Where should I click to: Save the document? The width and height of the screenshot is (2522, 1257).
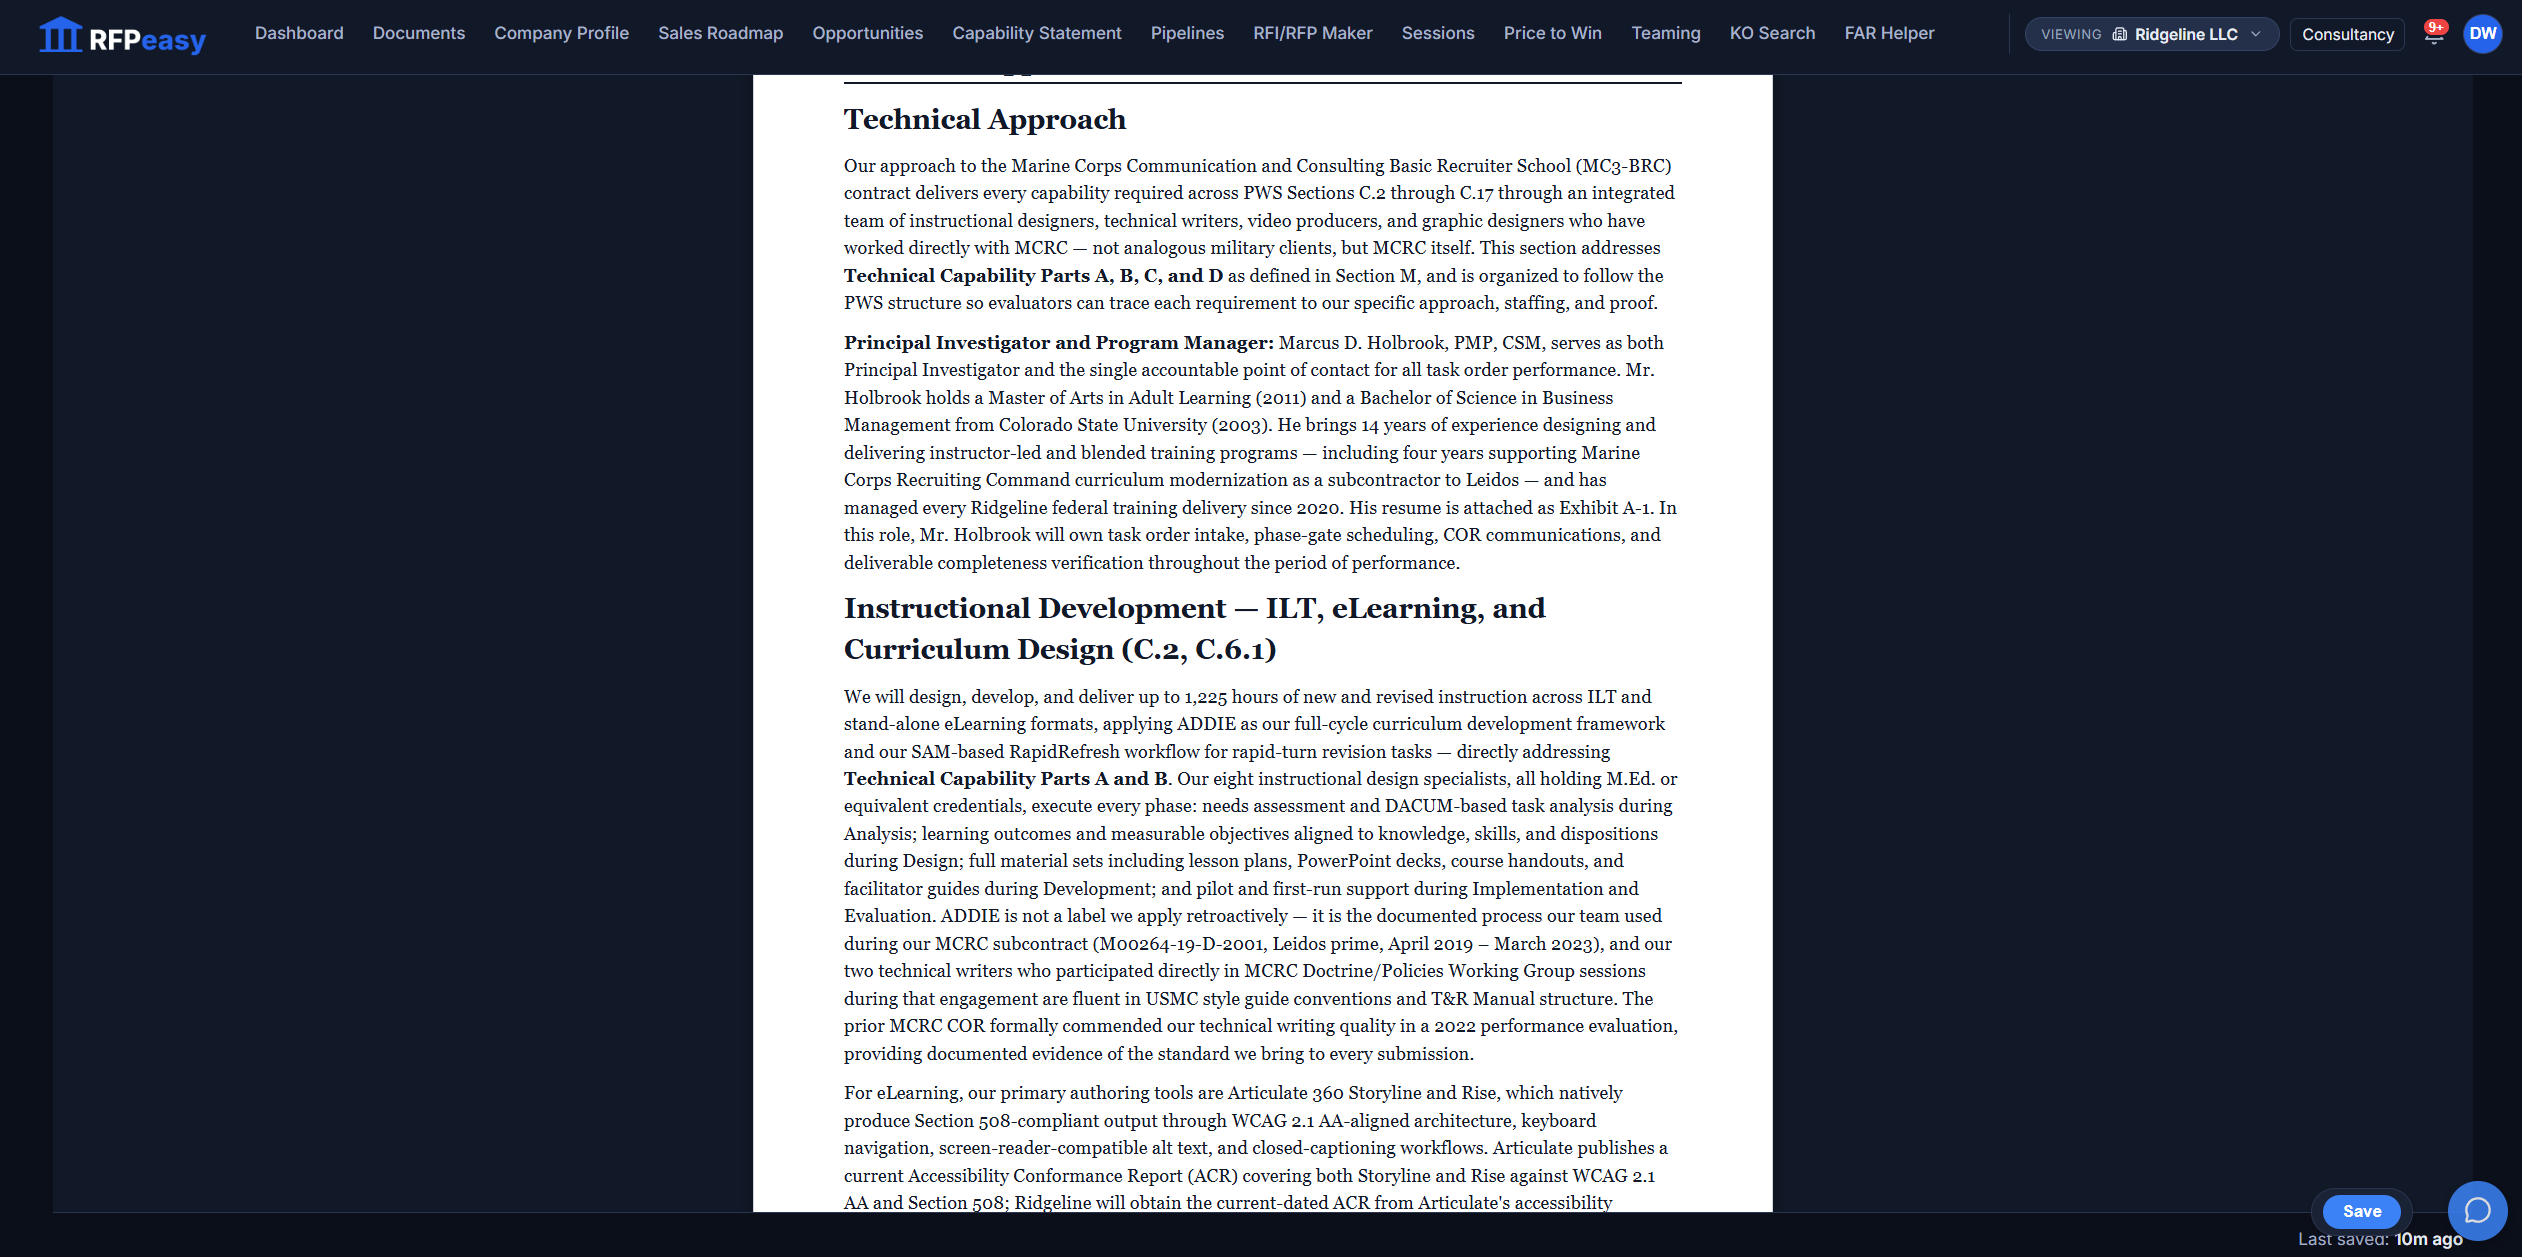pyautogui.click(x=2361, y=1211)
